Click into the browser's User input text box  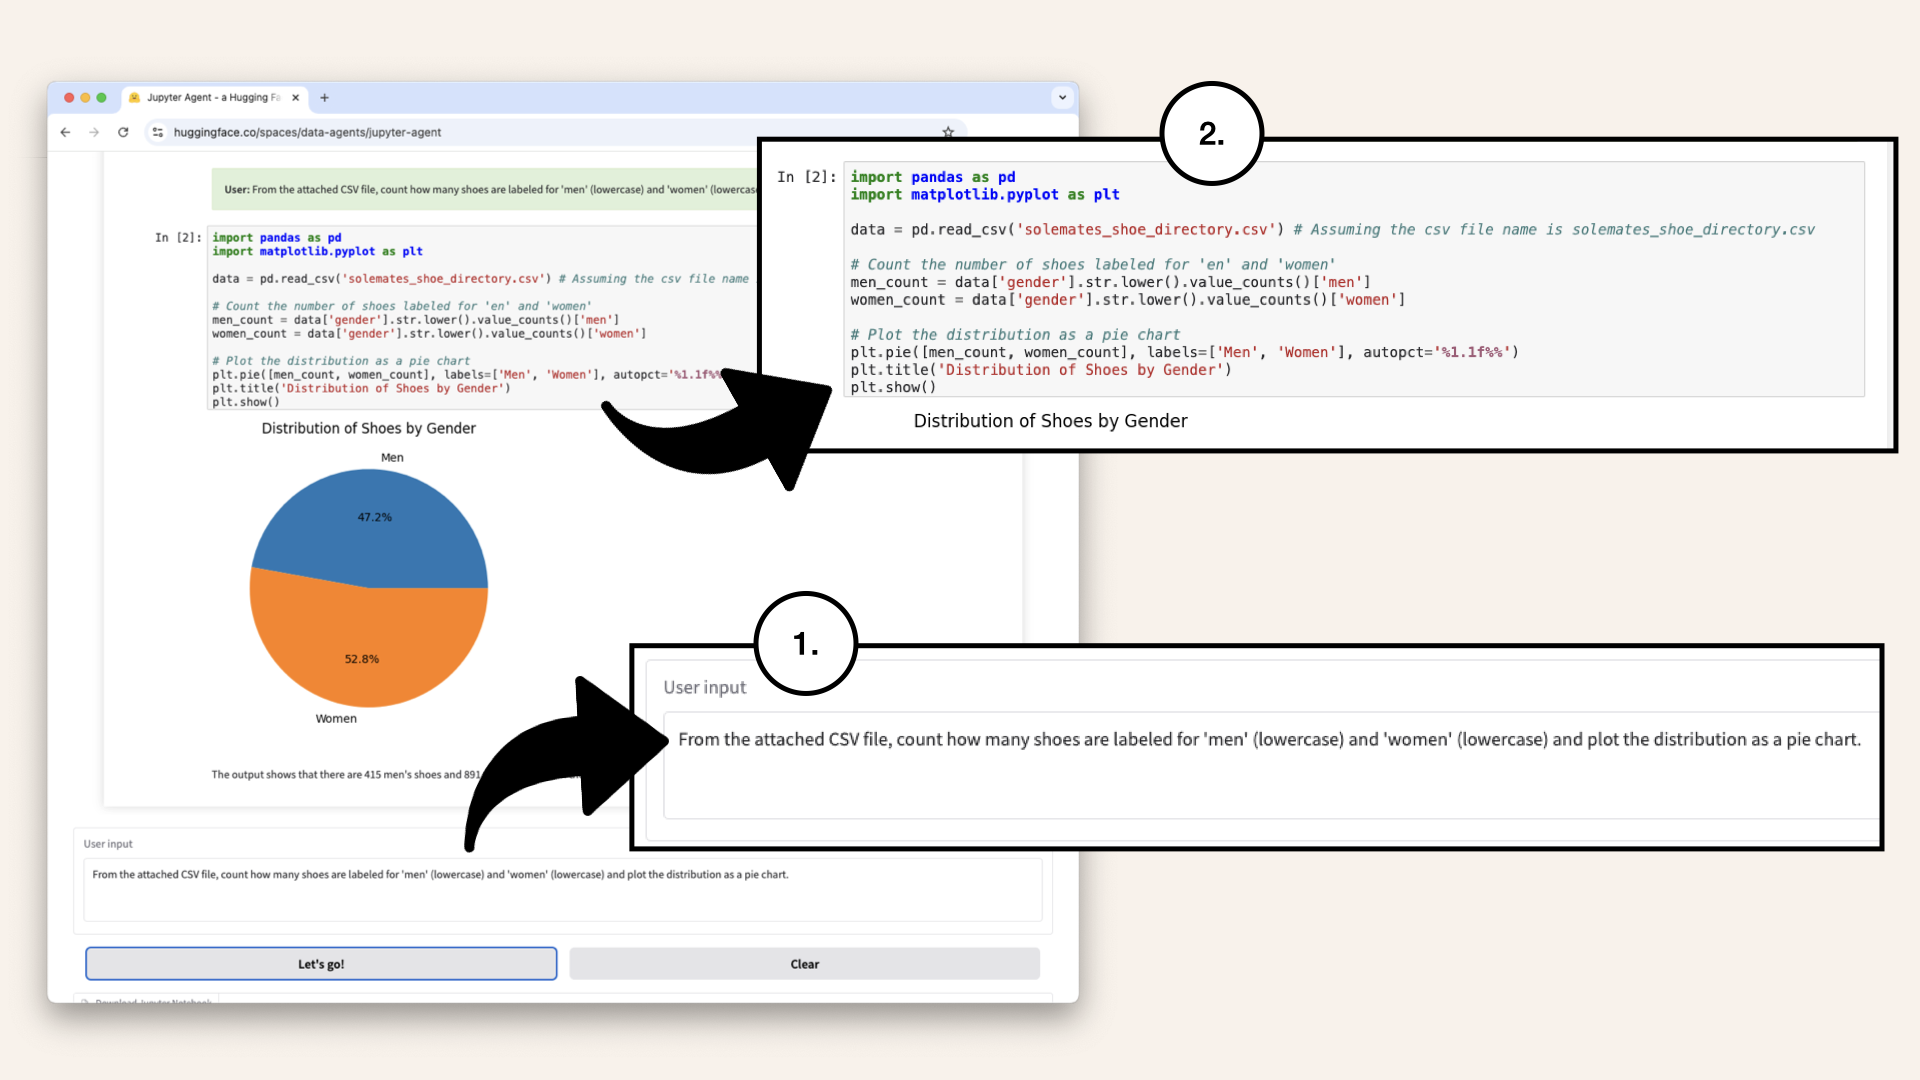563,890
